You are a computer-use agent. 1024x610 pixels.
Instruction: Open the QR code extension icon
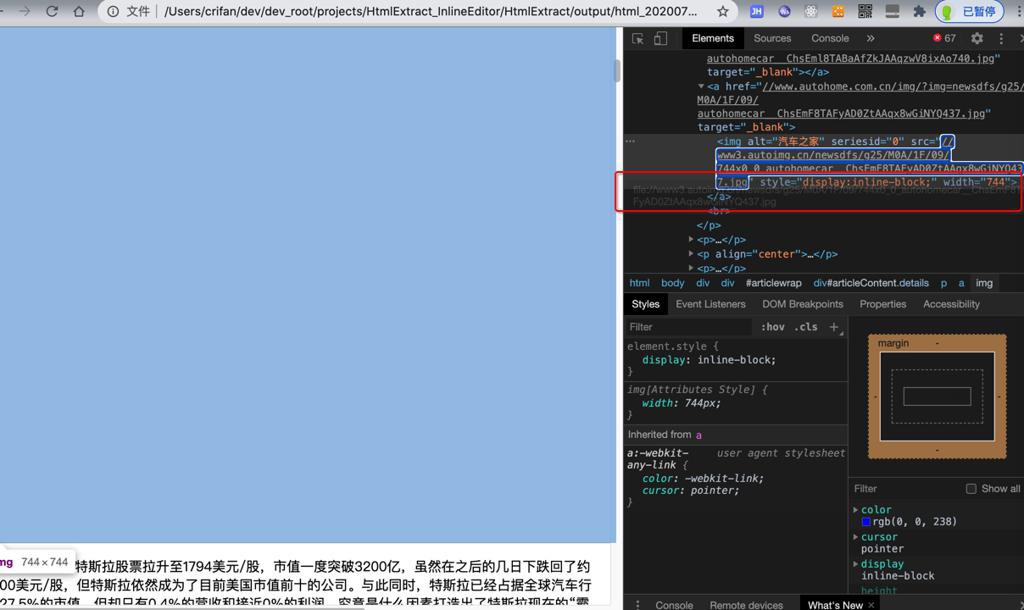click(x=865, y=11)
